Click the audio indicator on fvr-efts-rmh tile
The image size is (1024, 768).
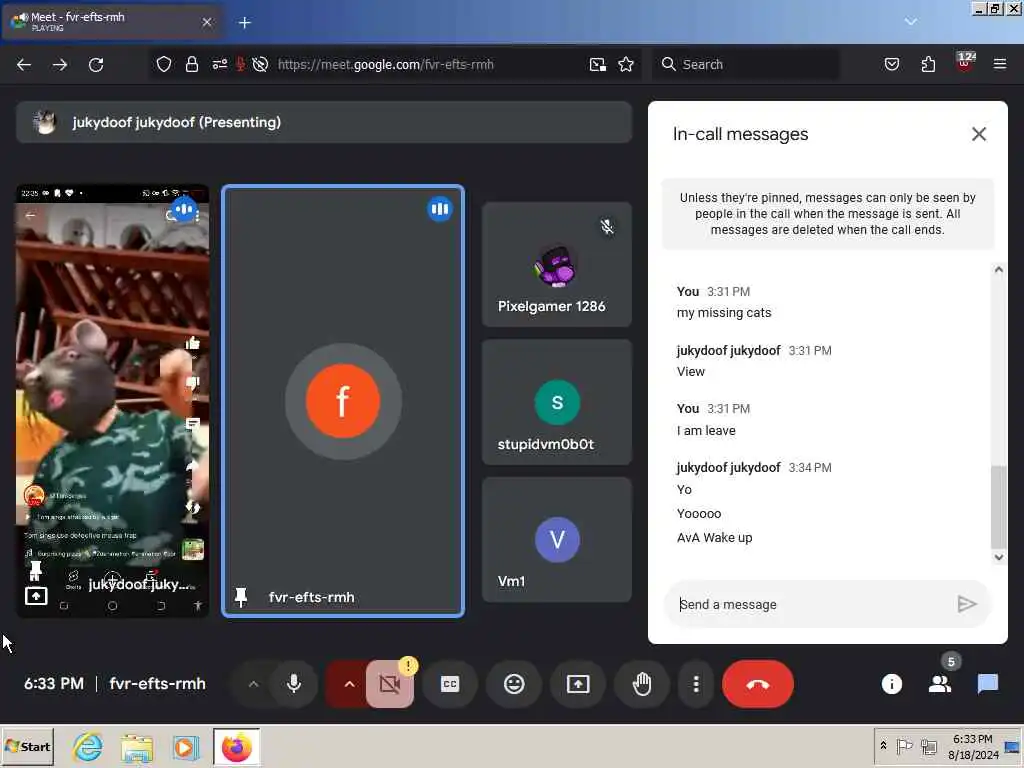point(440,209)
